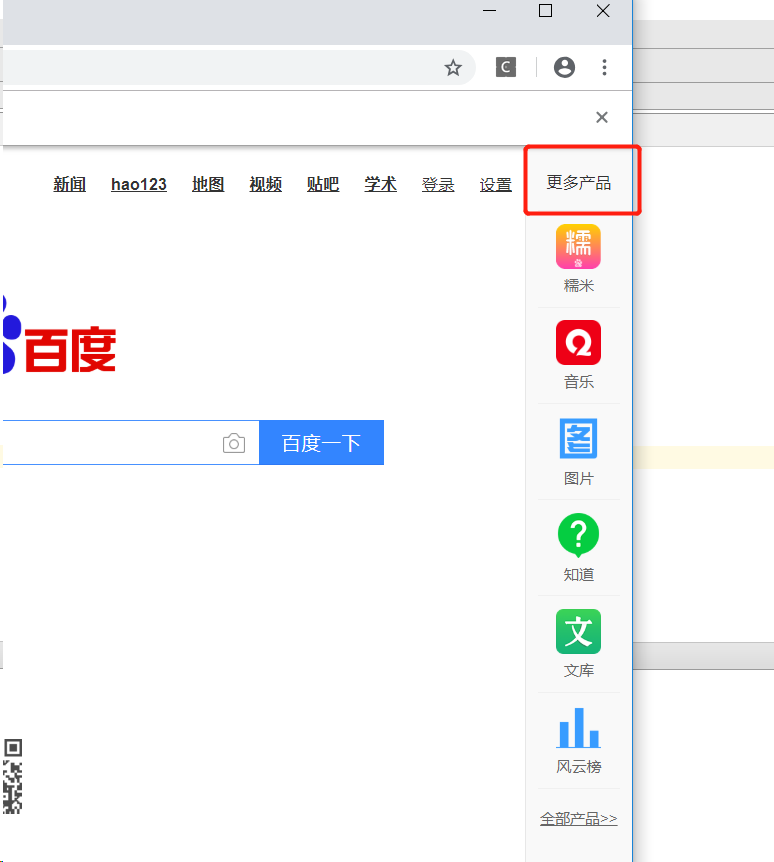The width and height of the screenshot is (774, 862).
Task: Open the red 音乐 music icon
Action: tap(578, 342)
